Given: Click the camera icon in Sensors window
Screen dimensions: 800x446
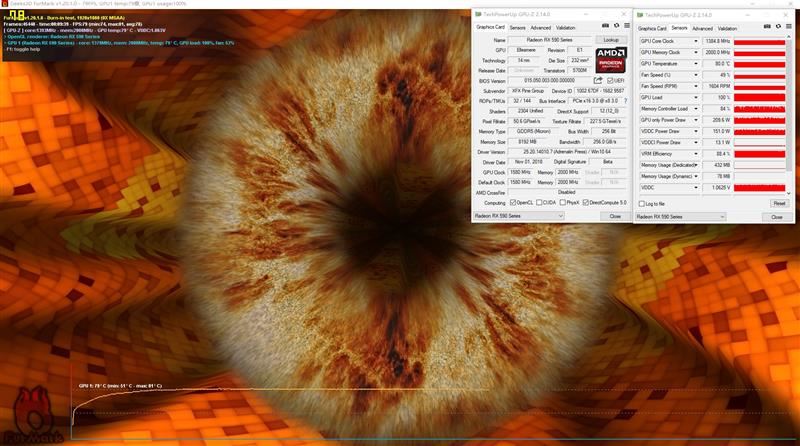Looking at the screenshot, I should pos(767,27).
